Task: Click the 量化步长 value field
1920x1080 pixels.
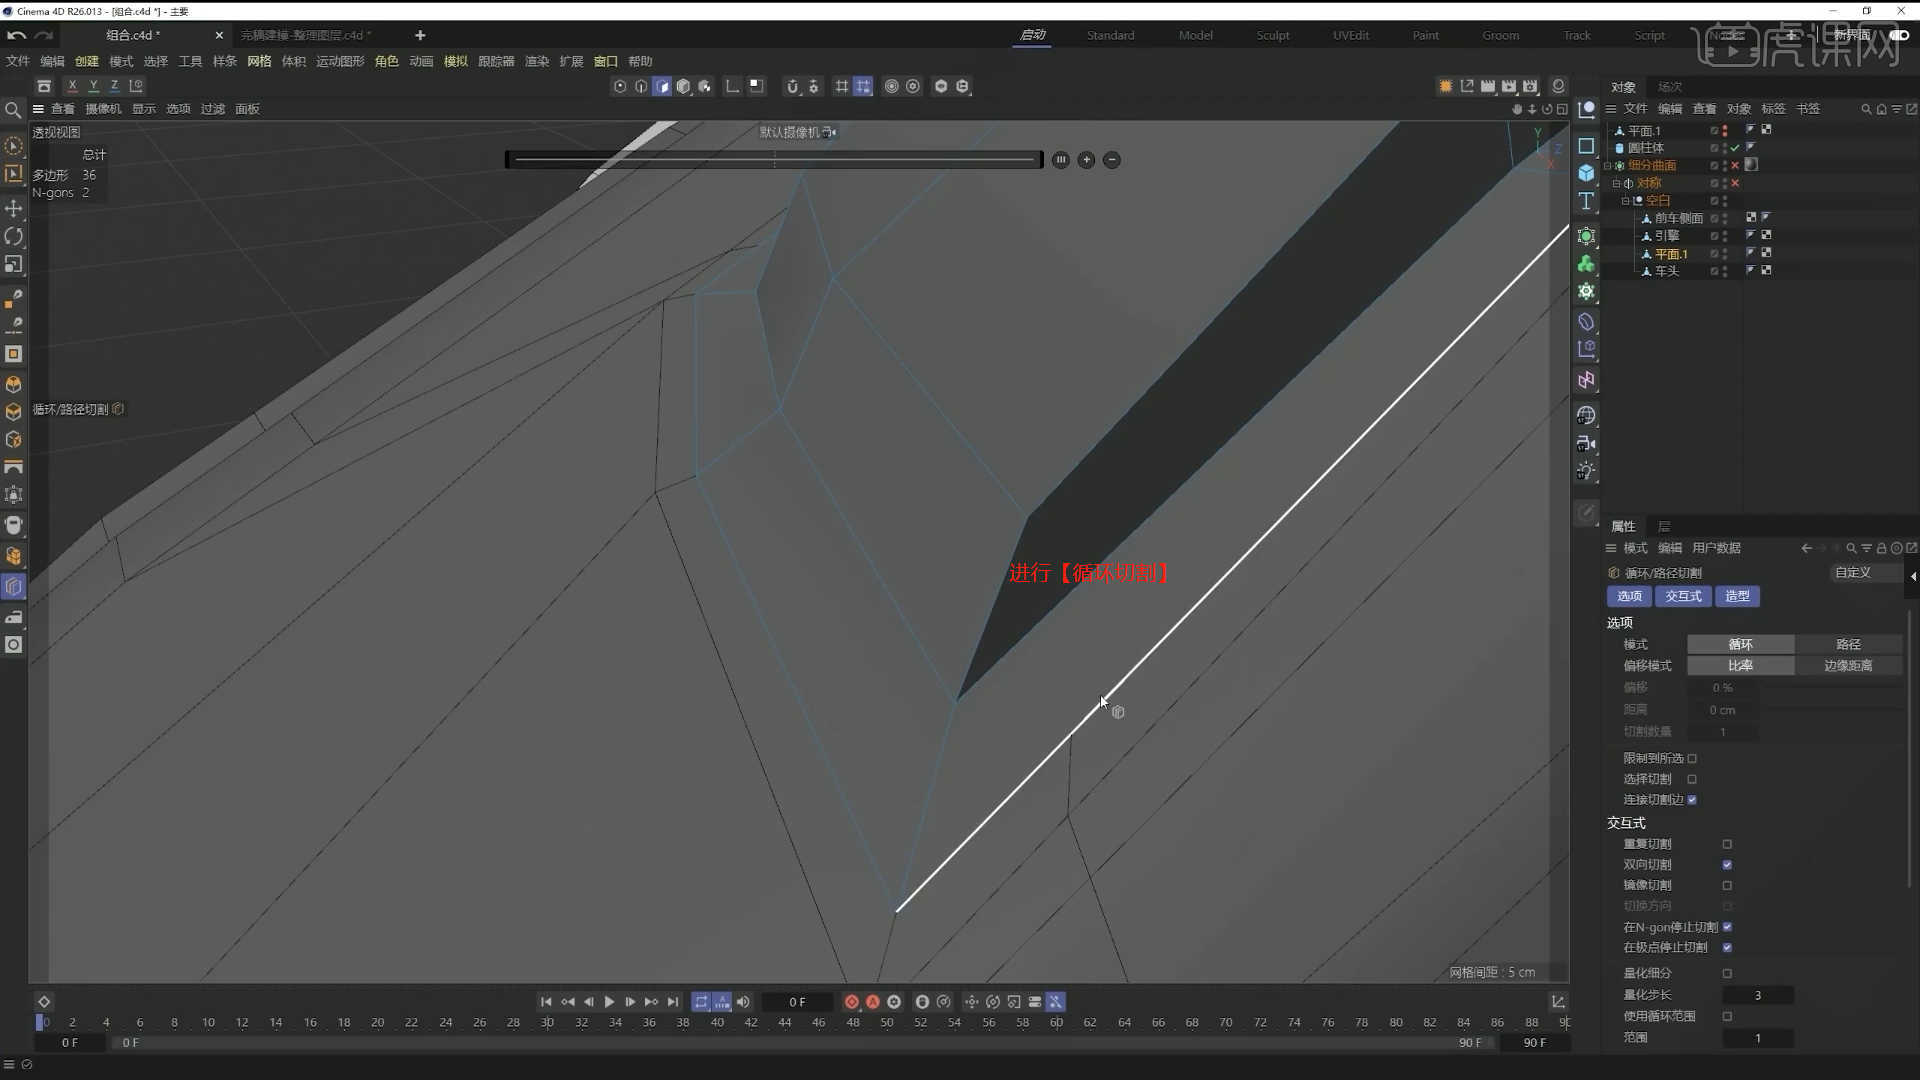Action: pos(1757,996)
